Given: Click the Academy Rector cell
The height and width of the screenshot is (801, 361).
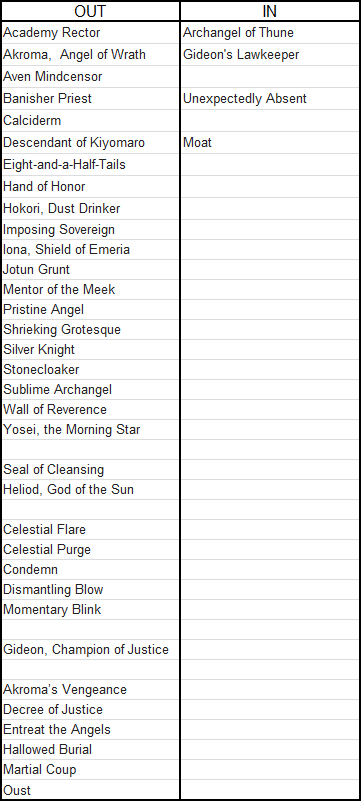Looking at the screenshot, I should (x=90, y=33).
